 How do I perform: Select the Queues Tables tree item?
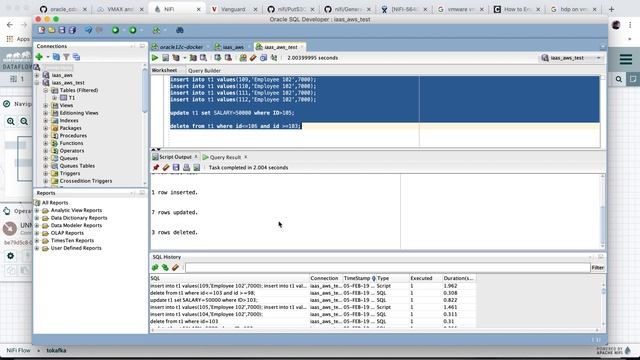[77, 166]
